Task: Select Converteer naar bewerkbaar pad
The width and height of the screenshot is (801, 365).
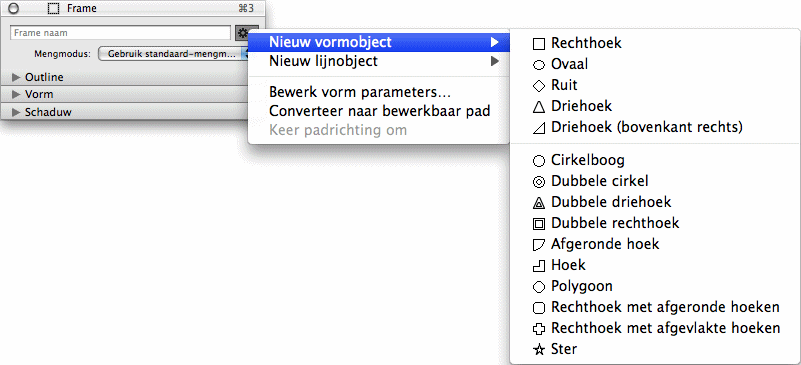Action: point(379,111)
